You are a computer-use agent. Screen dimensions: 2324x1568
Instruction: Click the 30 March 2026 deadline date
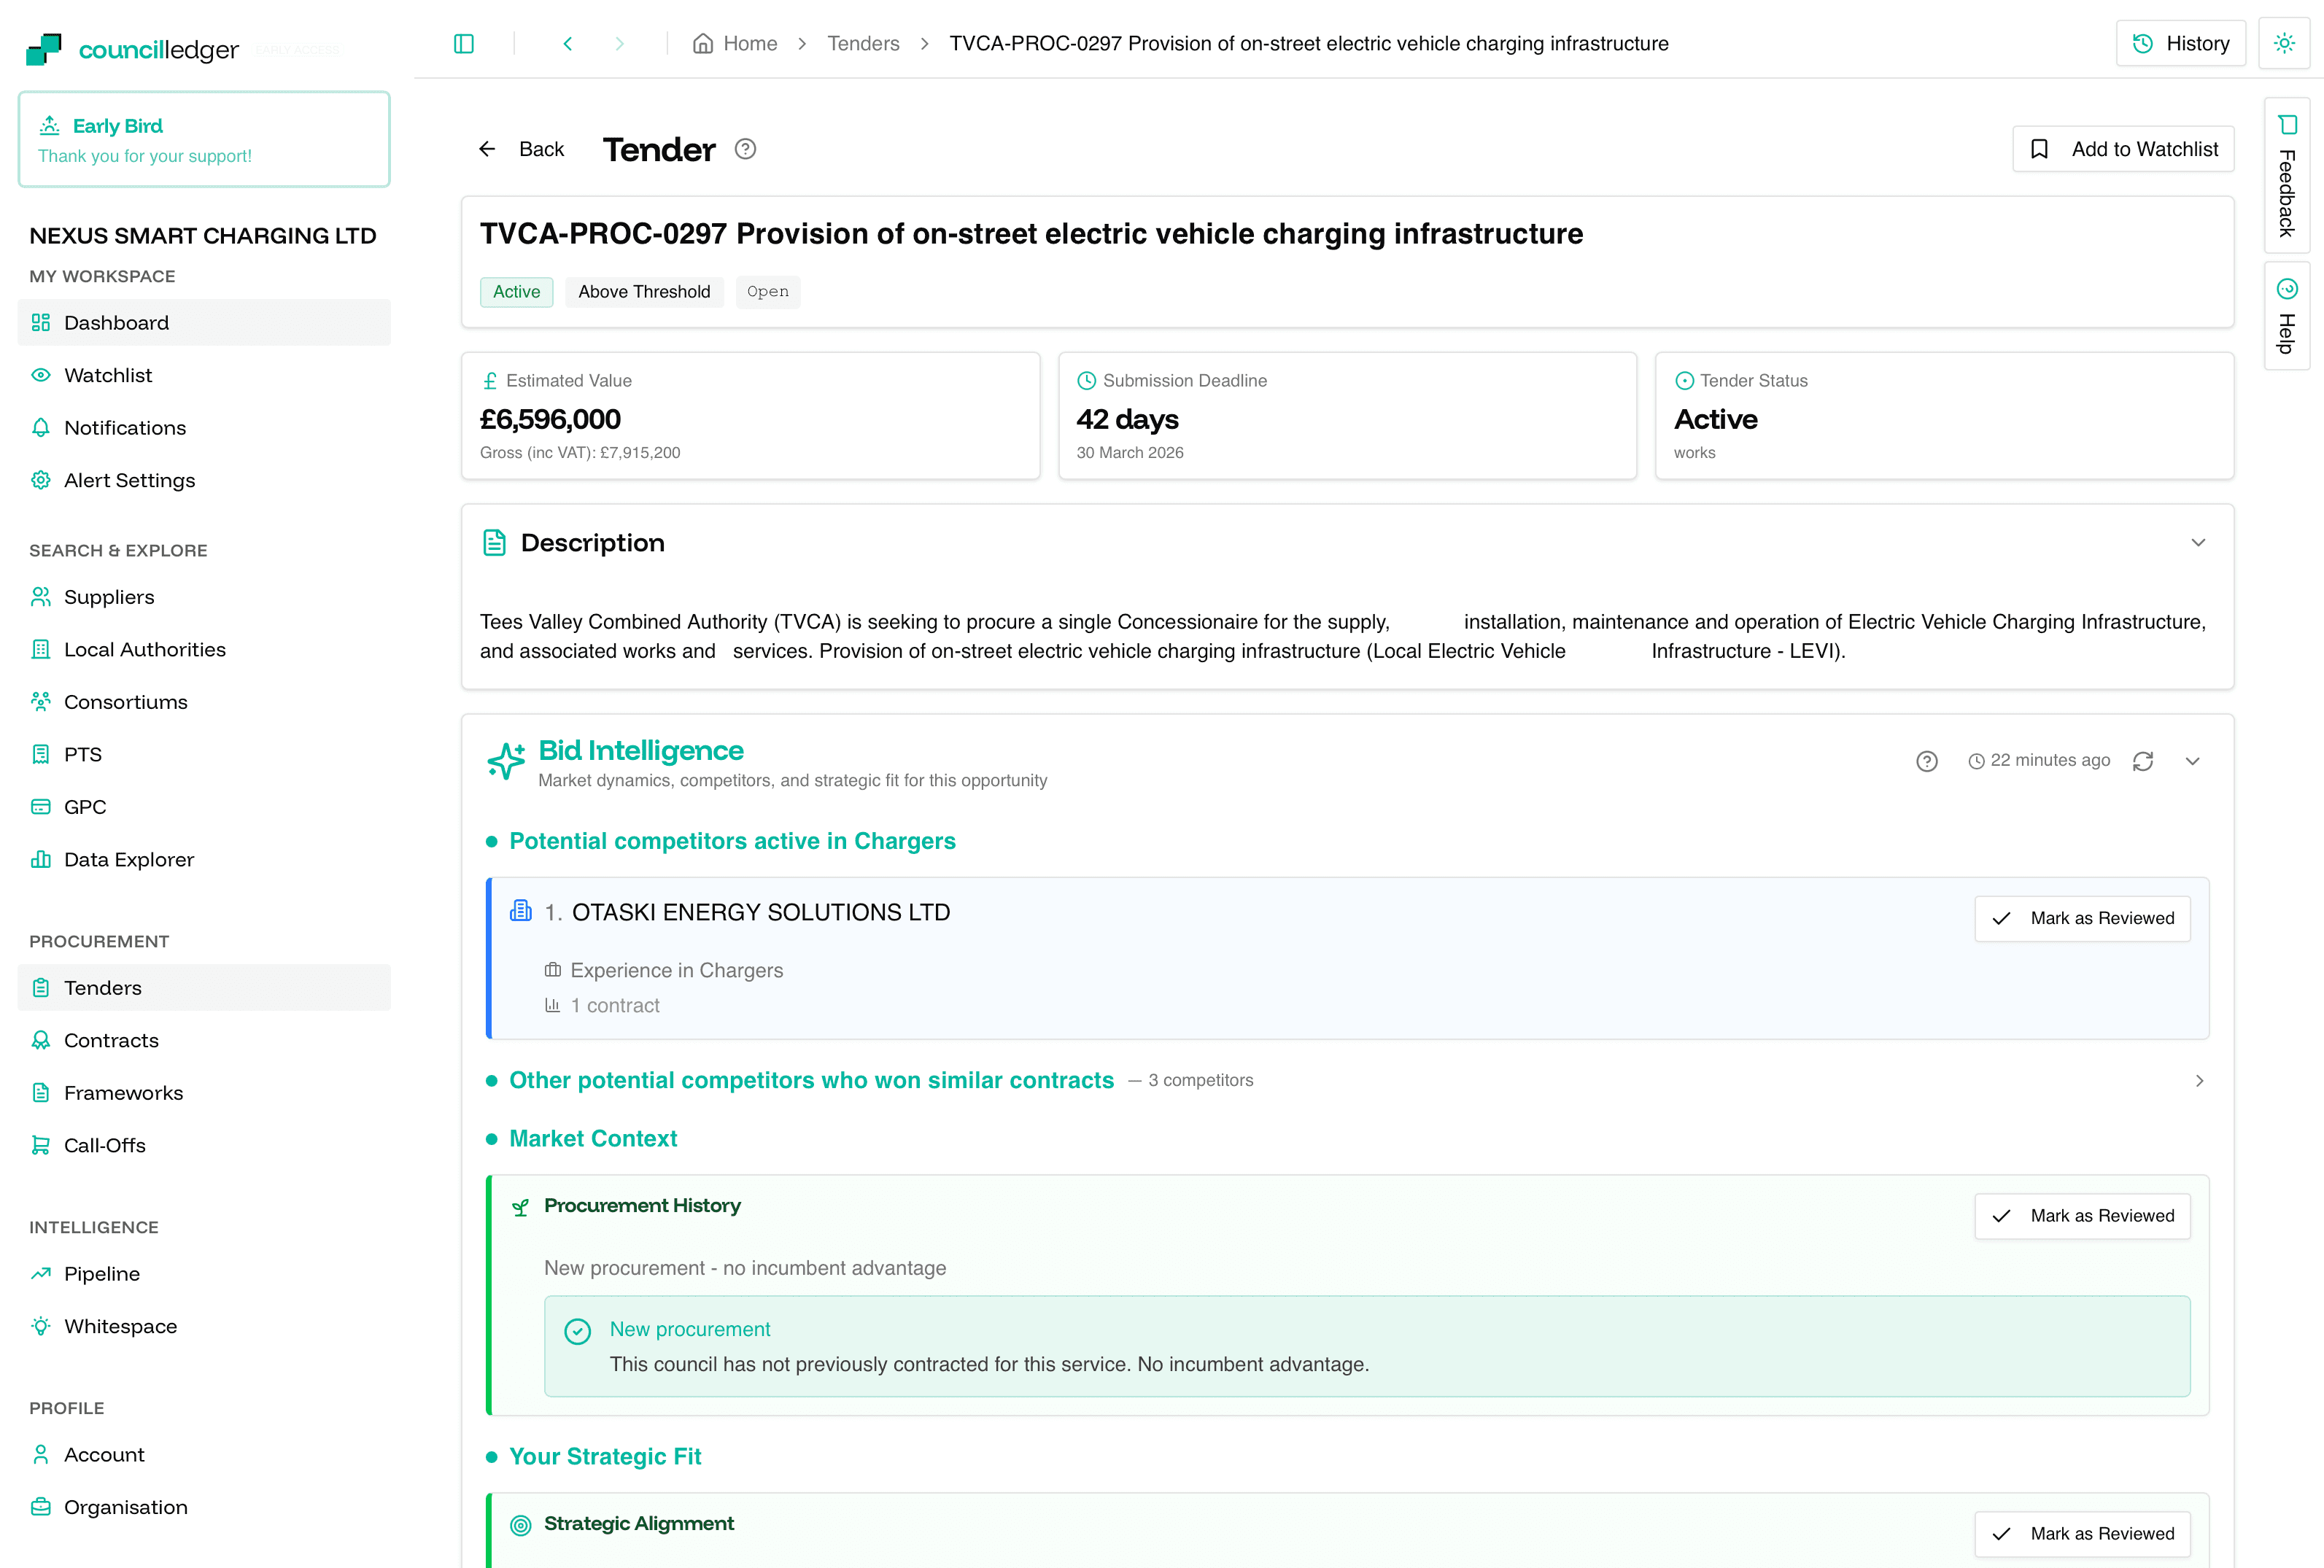click(1130, 453)
